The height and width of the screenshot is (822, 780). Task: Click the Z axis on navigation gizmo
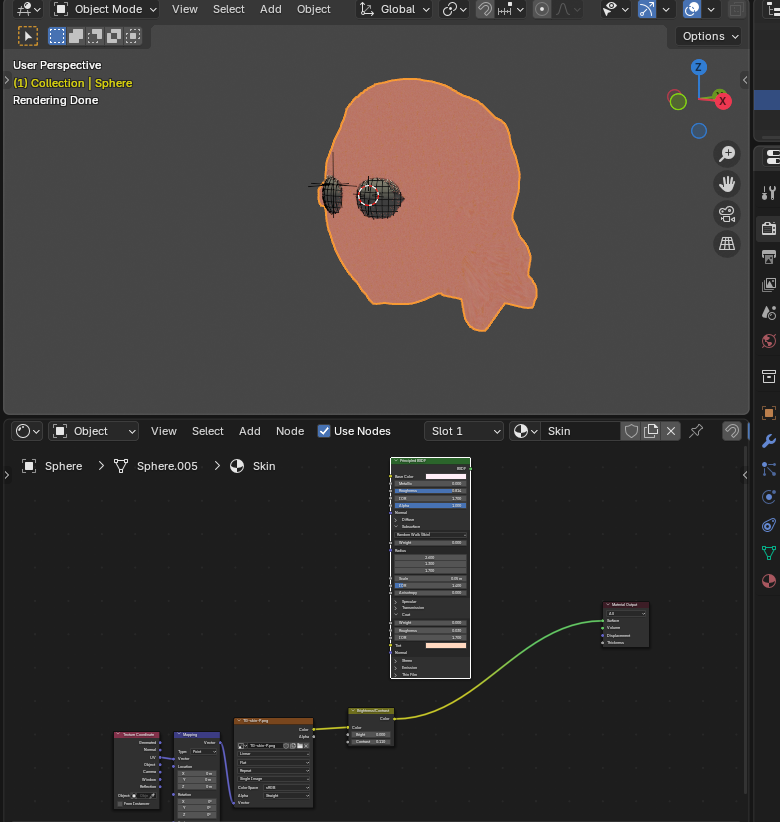pos(698,67)
